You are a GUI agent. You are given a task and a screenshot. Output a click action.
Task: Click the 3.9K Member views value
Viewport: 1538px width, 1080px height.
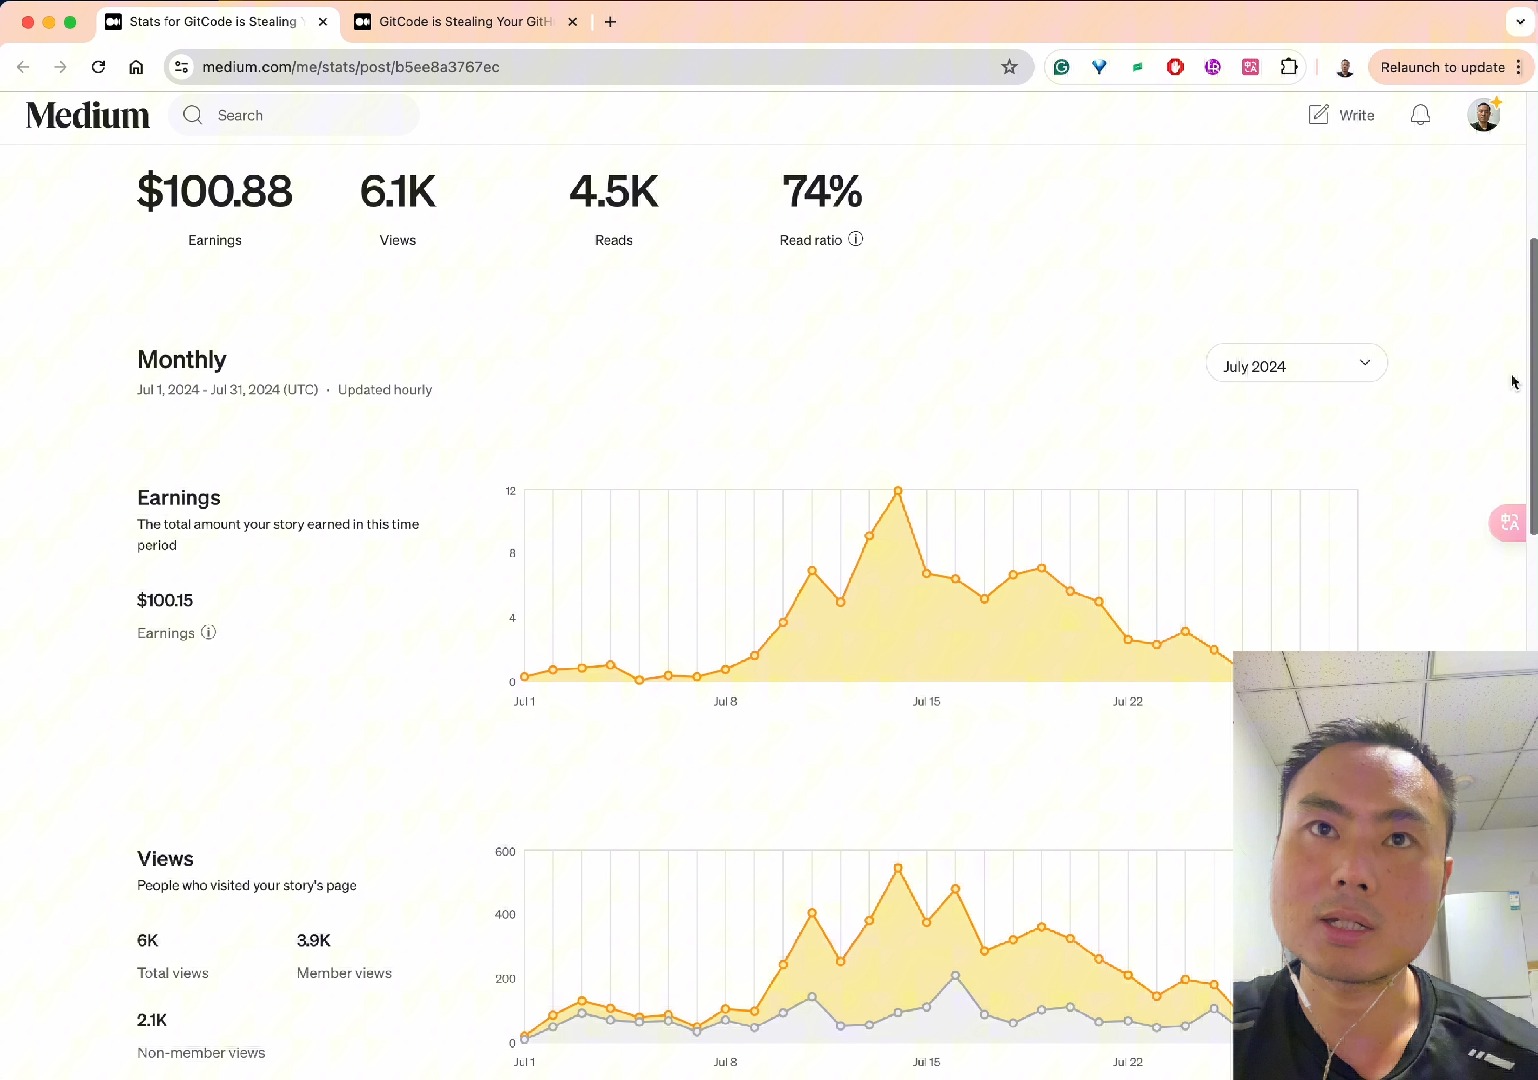pyautogui.click(x=314, y=940)
